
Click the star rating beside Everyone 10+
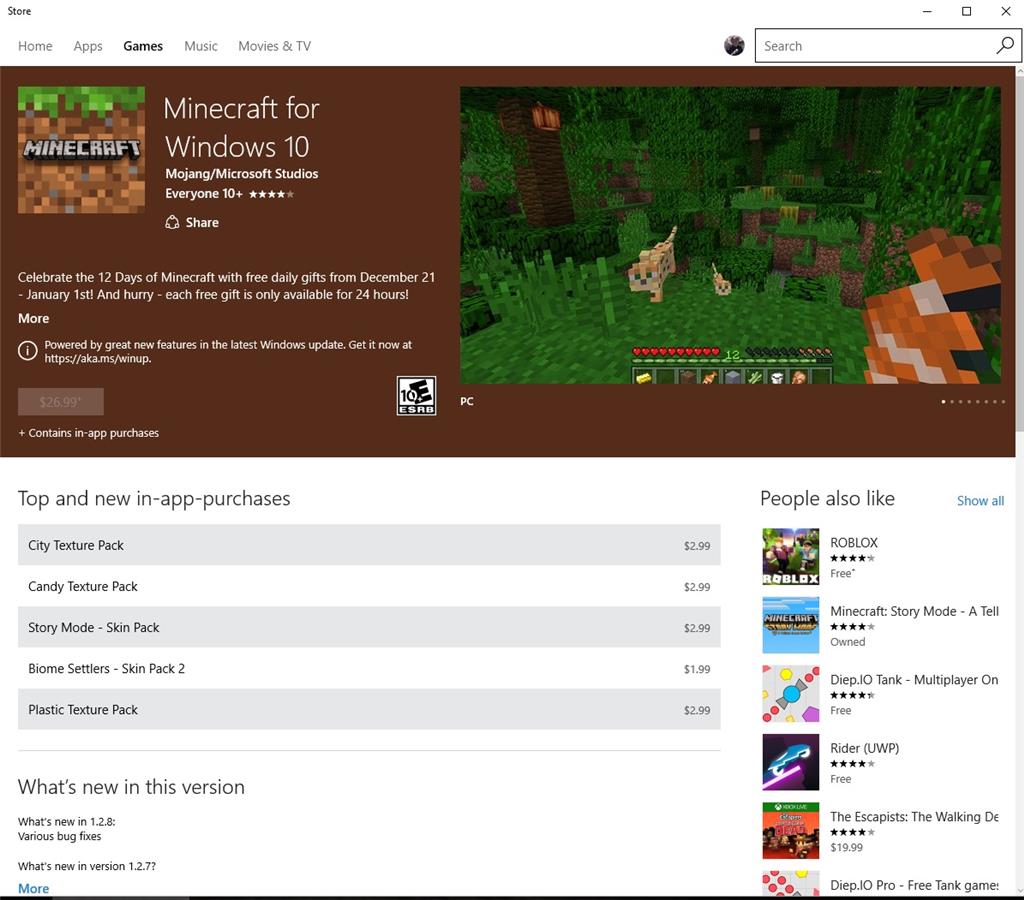tap(271, 194)
